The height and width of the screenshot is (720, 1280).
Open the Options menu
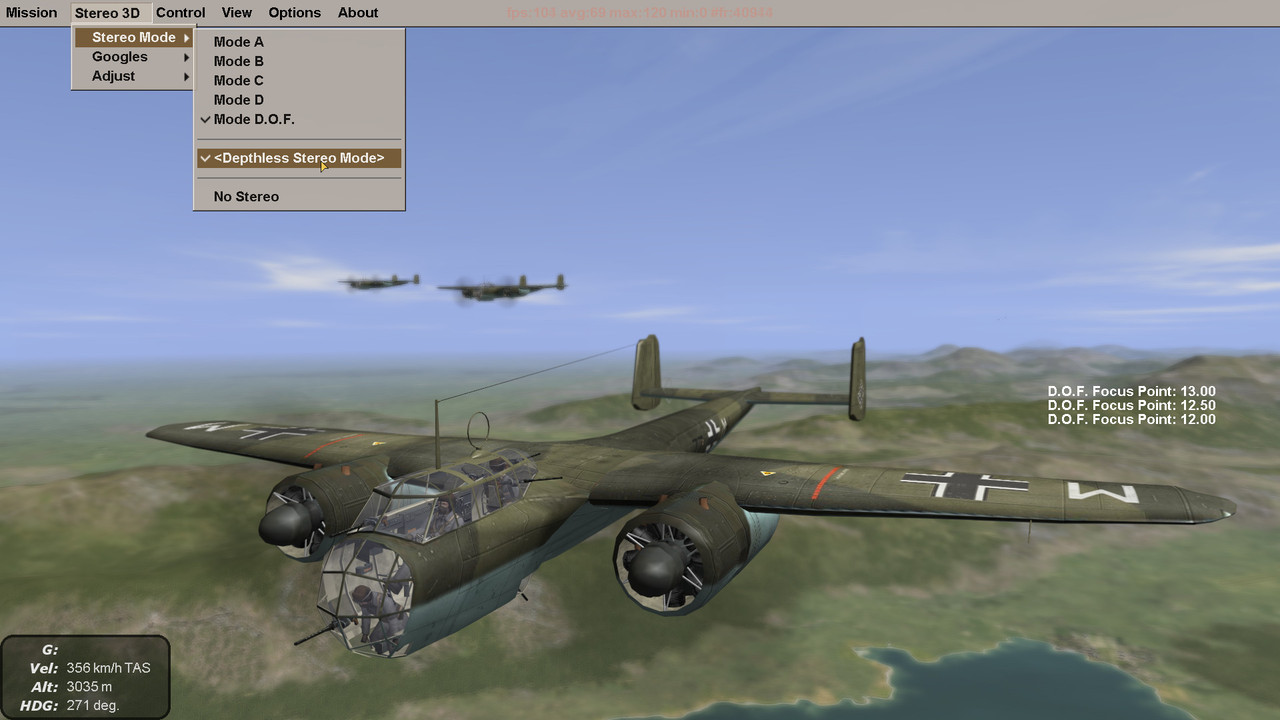point(295,13)
